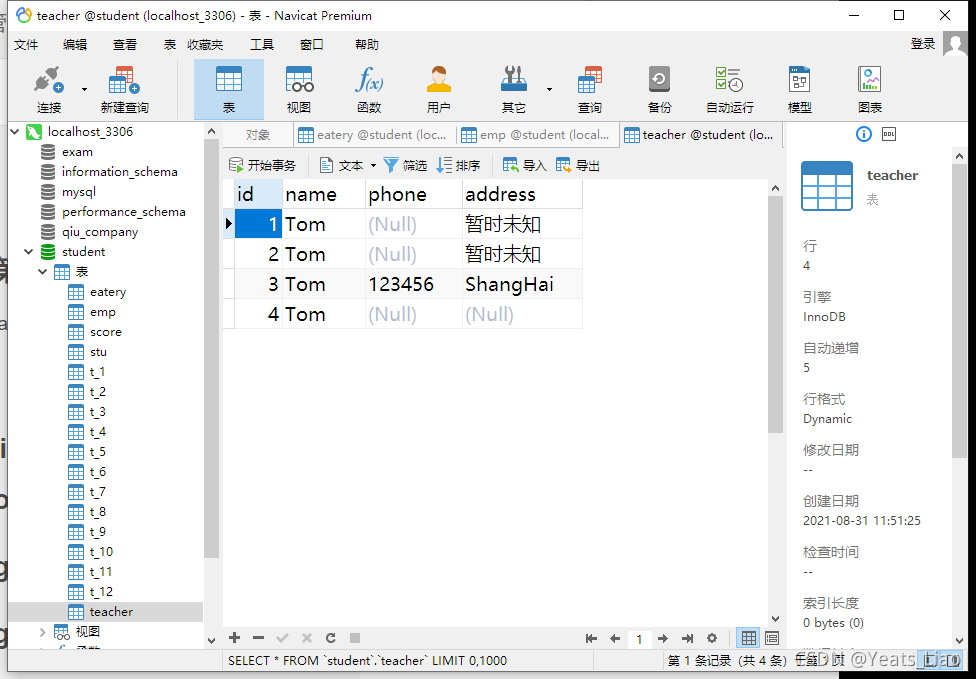Image resolution: width=976 pixels, height=679 pixels.
Task: Go to the previous page of records
Action: click(x=615, y=639)
